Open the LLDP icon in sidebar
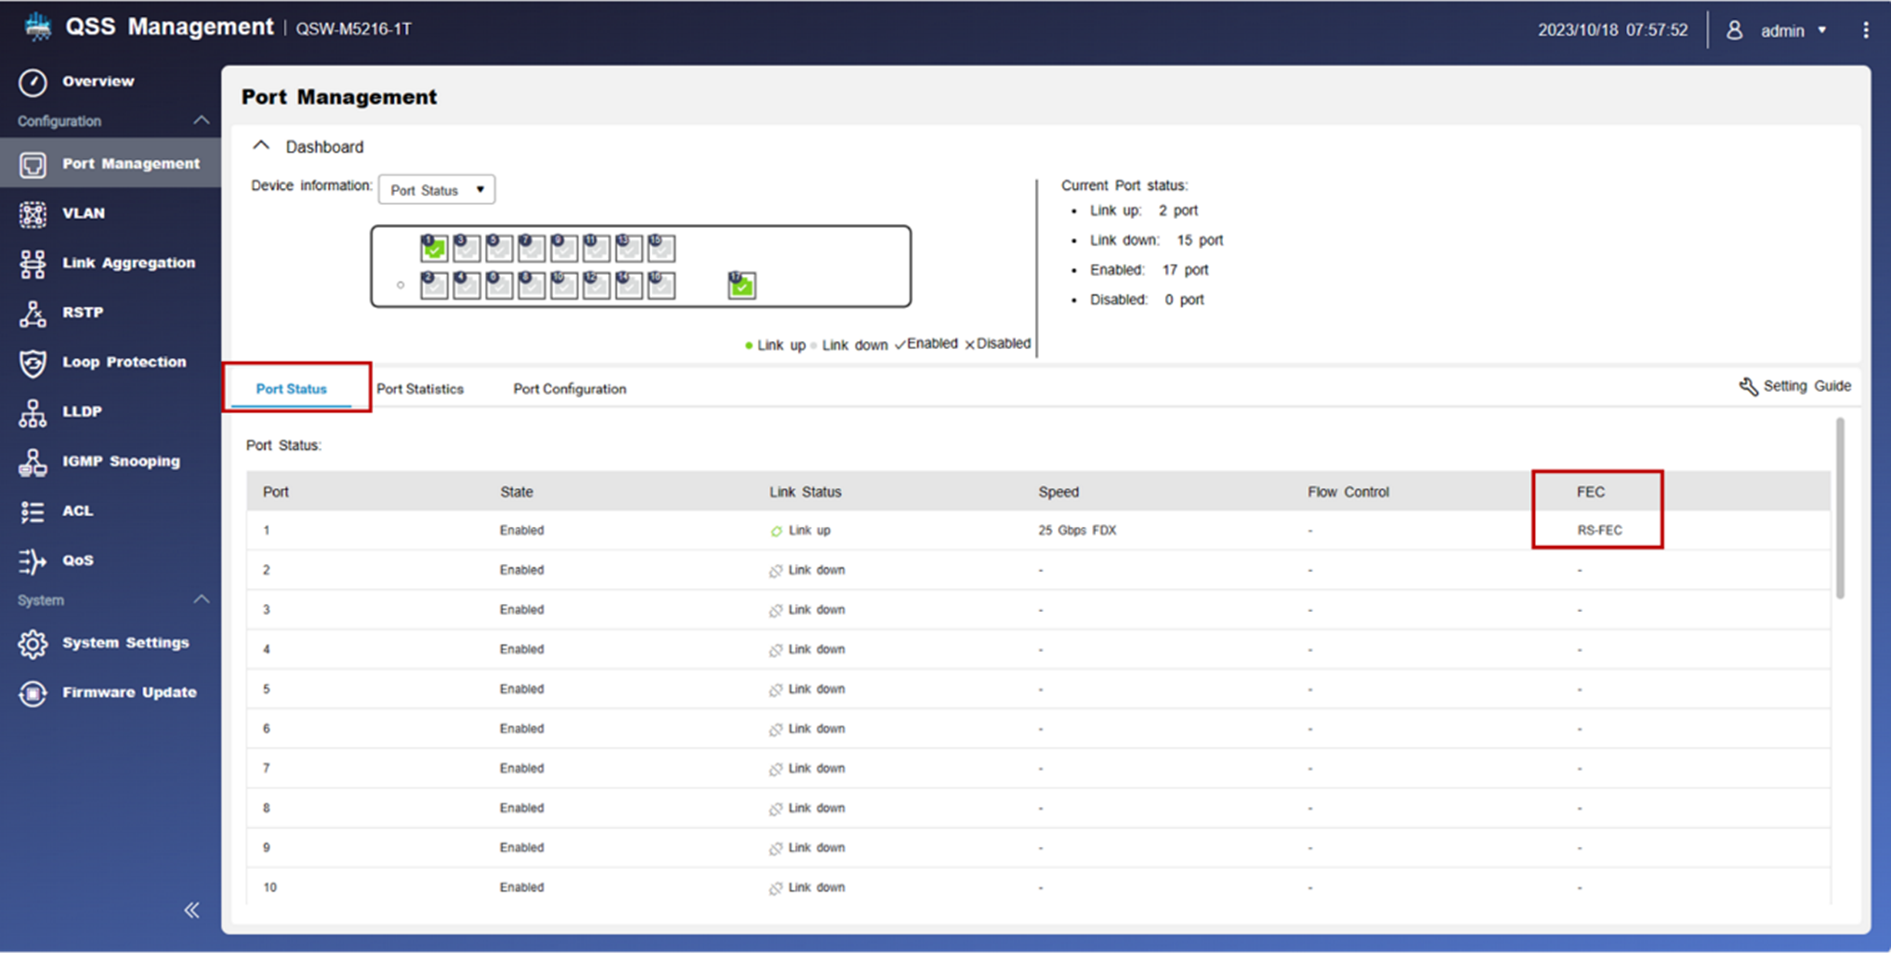The width and height of the screenshot is (1891, 953). (32, 412)
